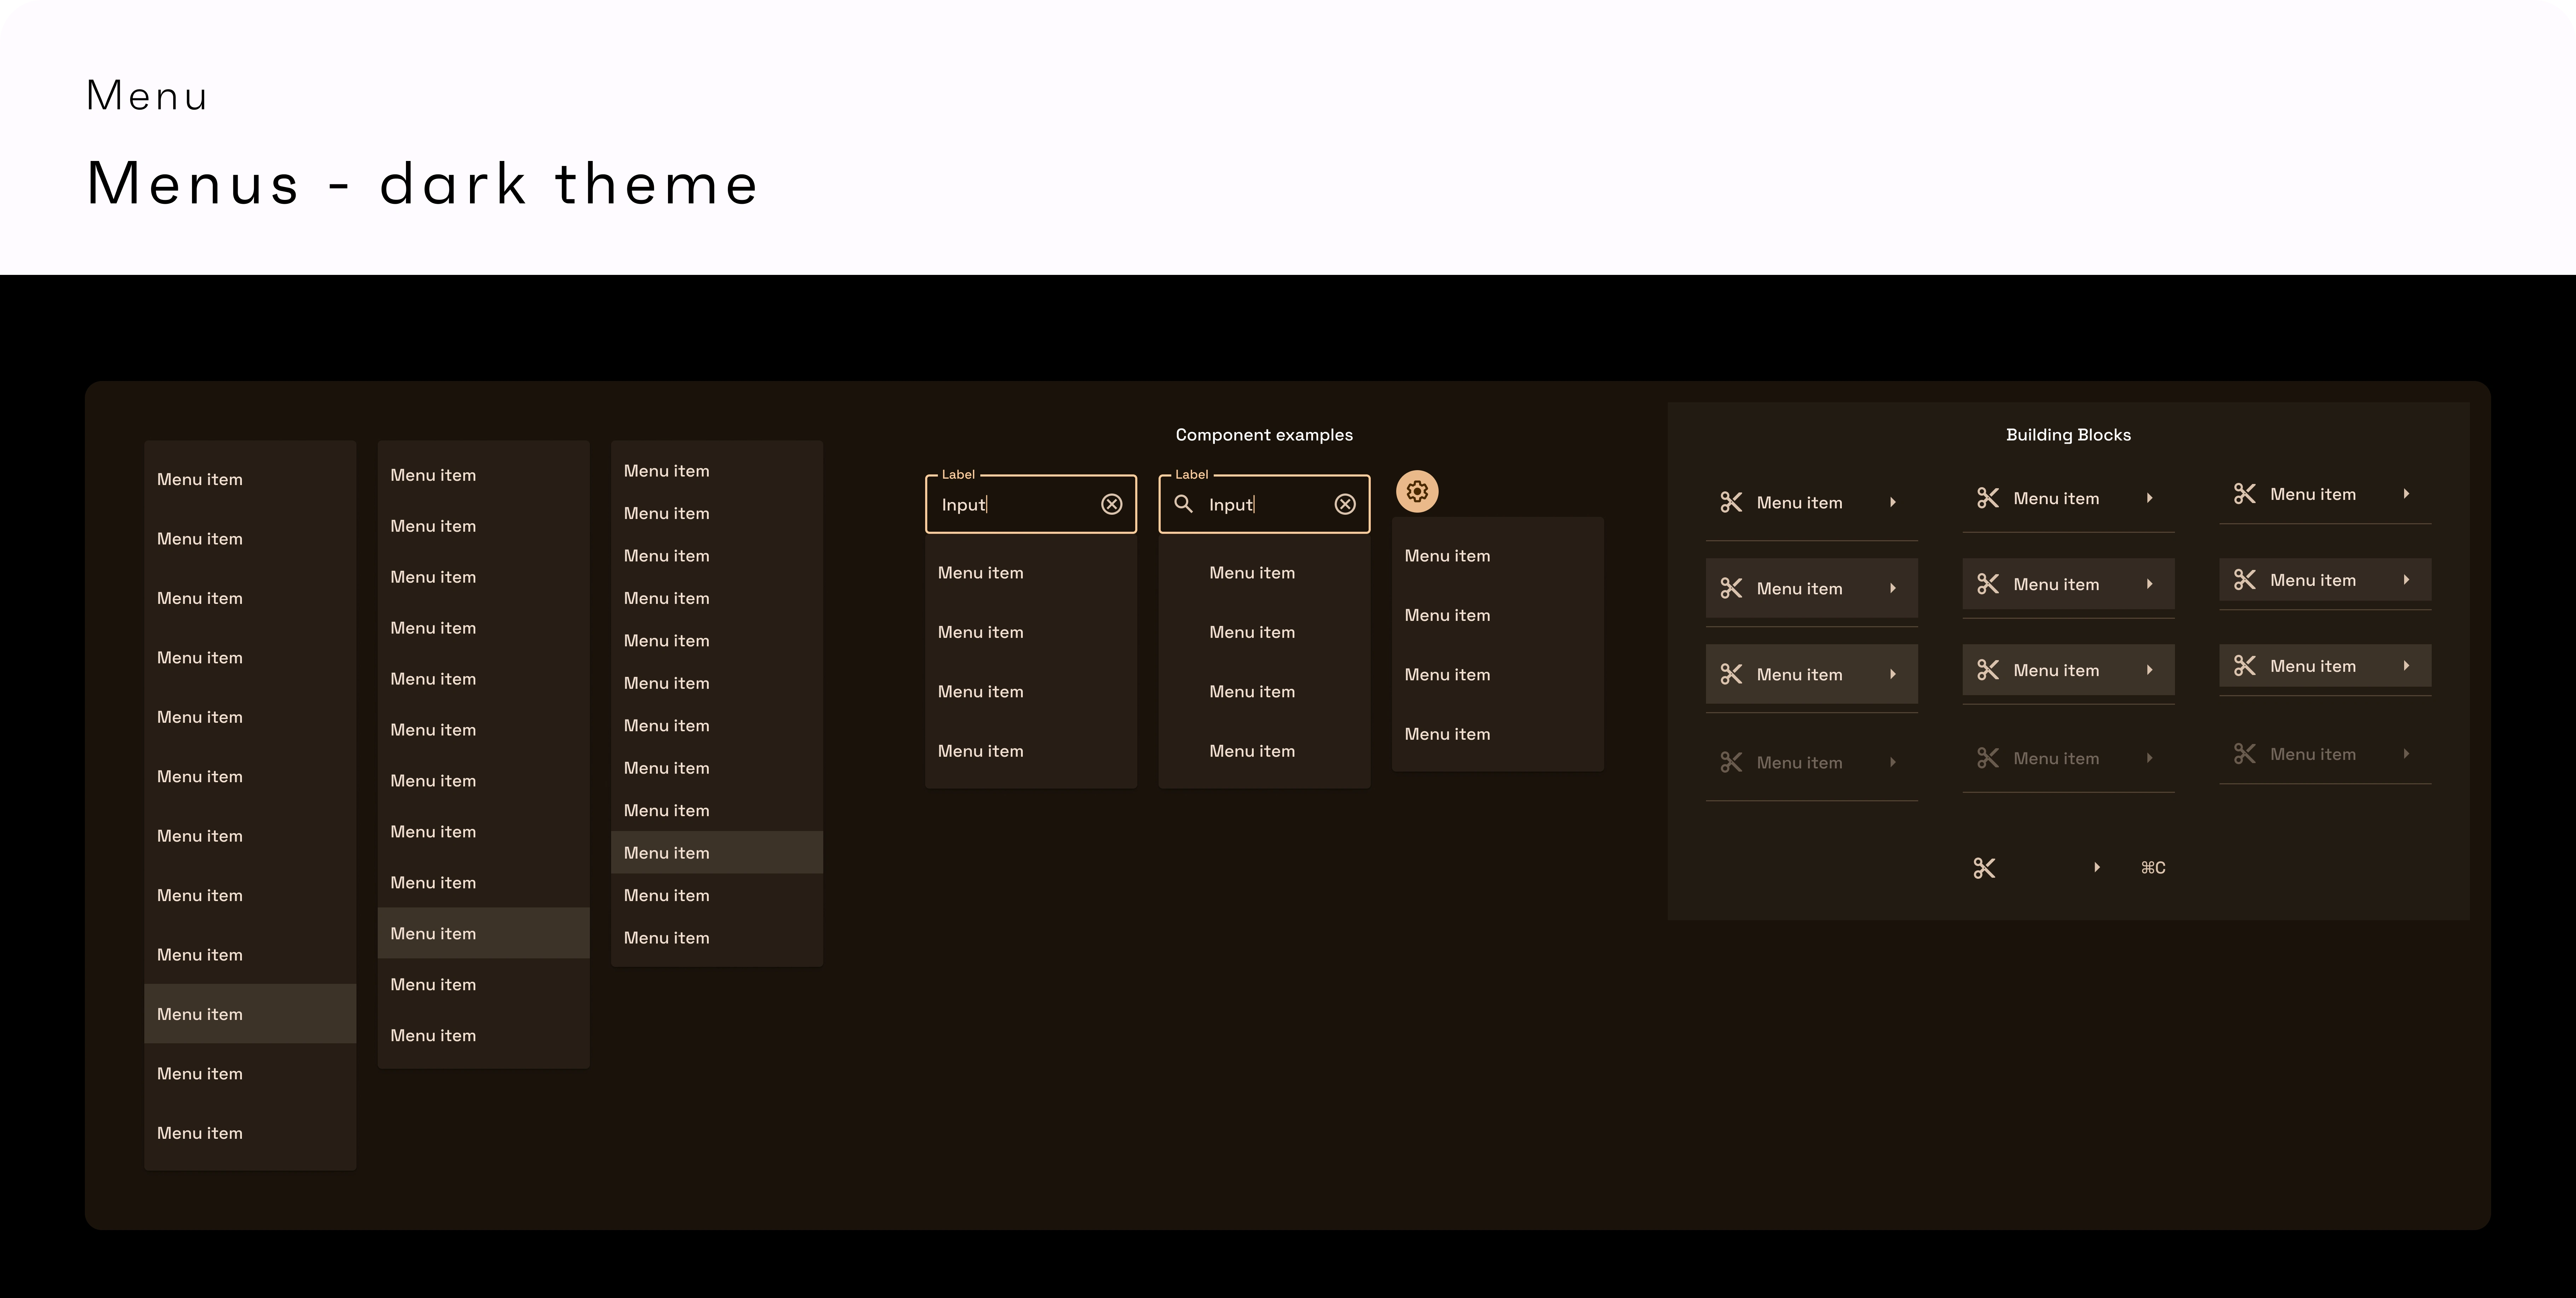Submenu arrow on dimmed item, right Building Blocks column

[x=2407, y=754]
